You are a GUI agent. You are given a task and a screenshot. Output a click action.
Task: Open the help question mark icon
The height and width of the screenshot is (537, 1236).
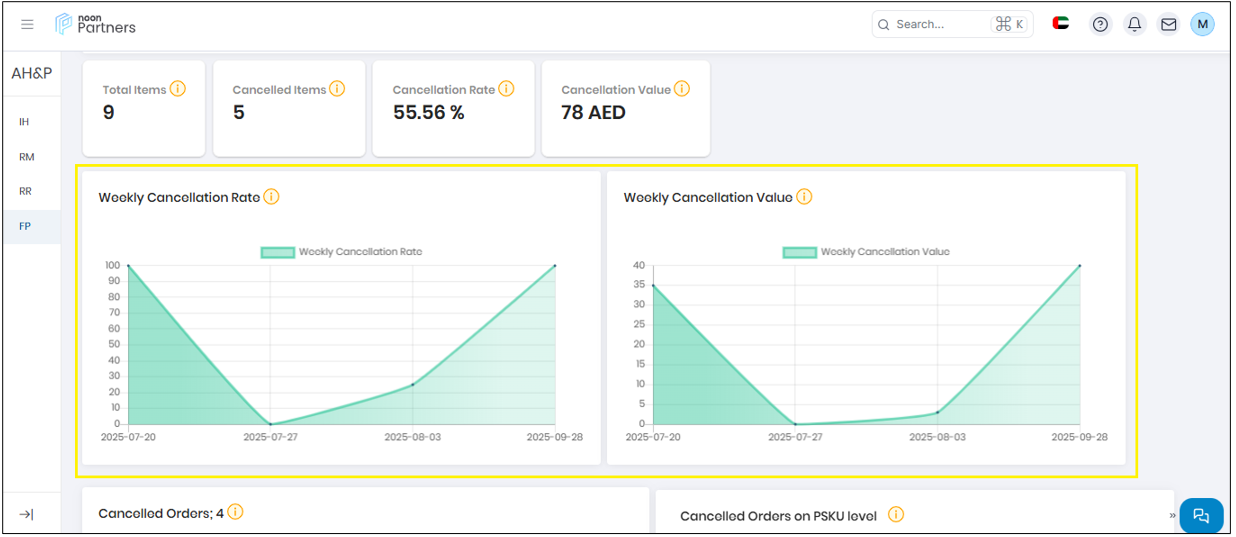point(1100,24)
